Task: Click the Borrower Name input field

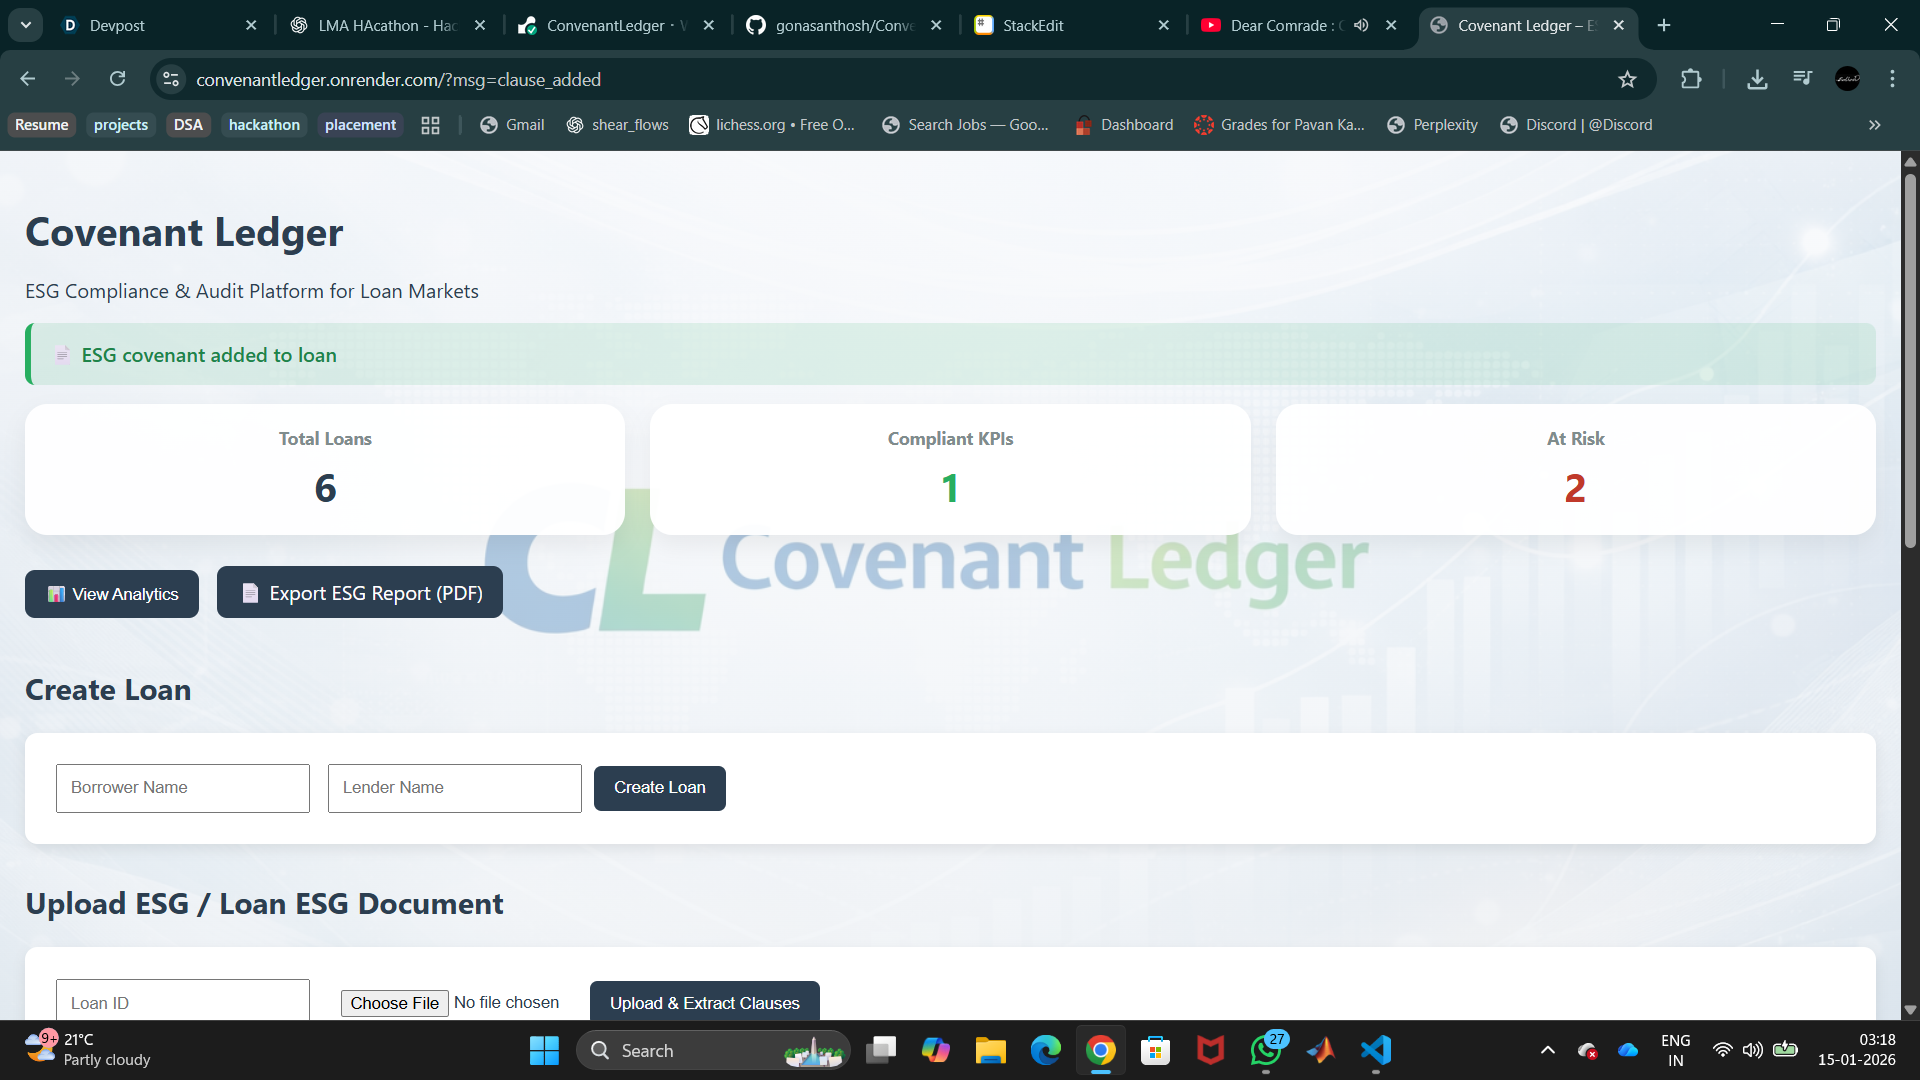Action: (183, 788)
